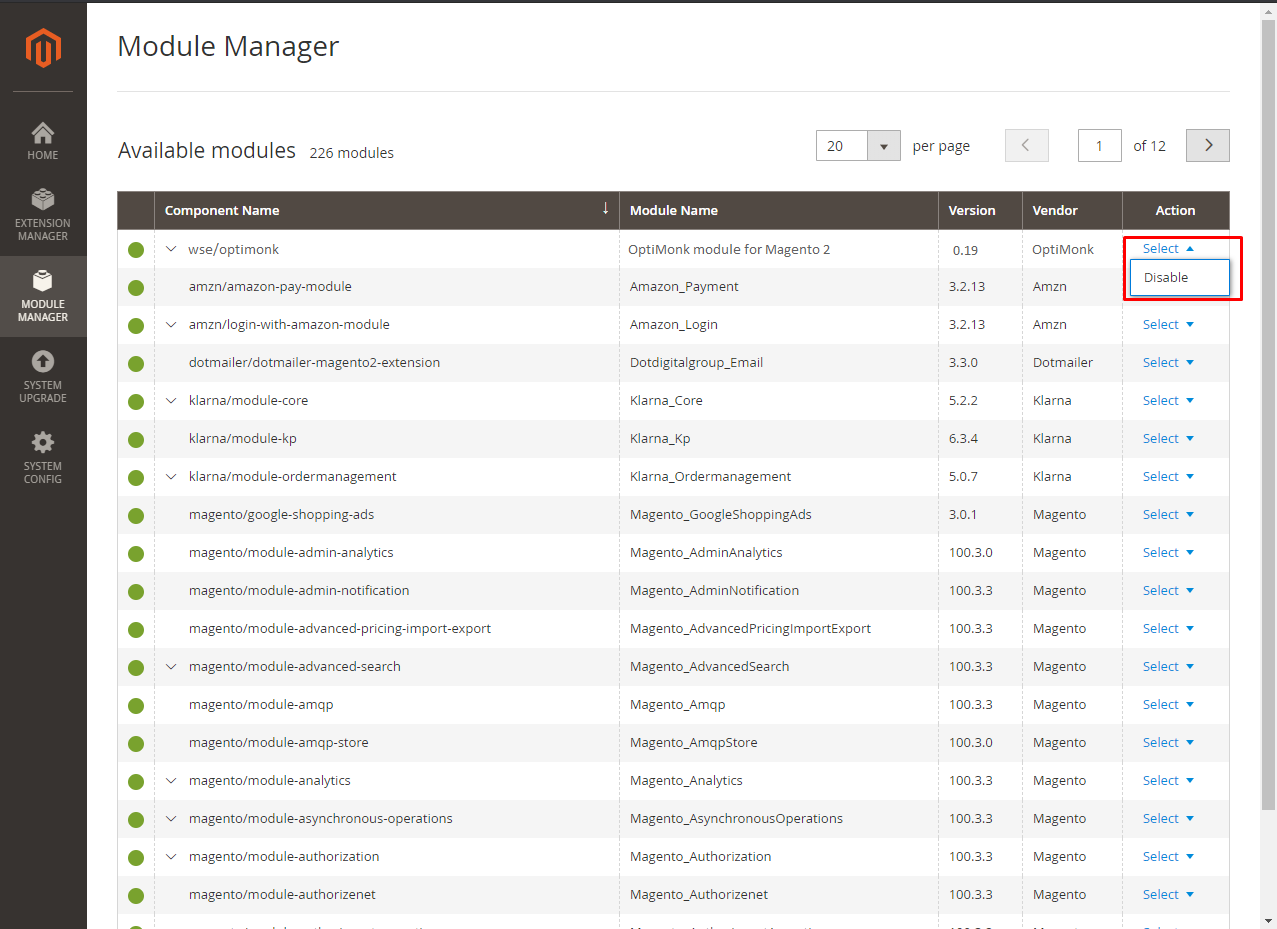1277x929 pixels.
Task: Click version 6.3.4 in the klarna/module-kp row
Action: tap(964, 439)
